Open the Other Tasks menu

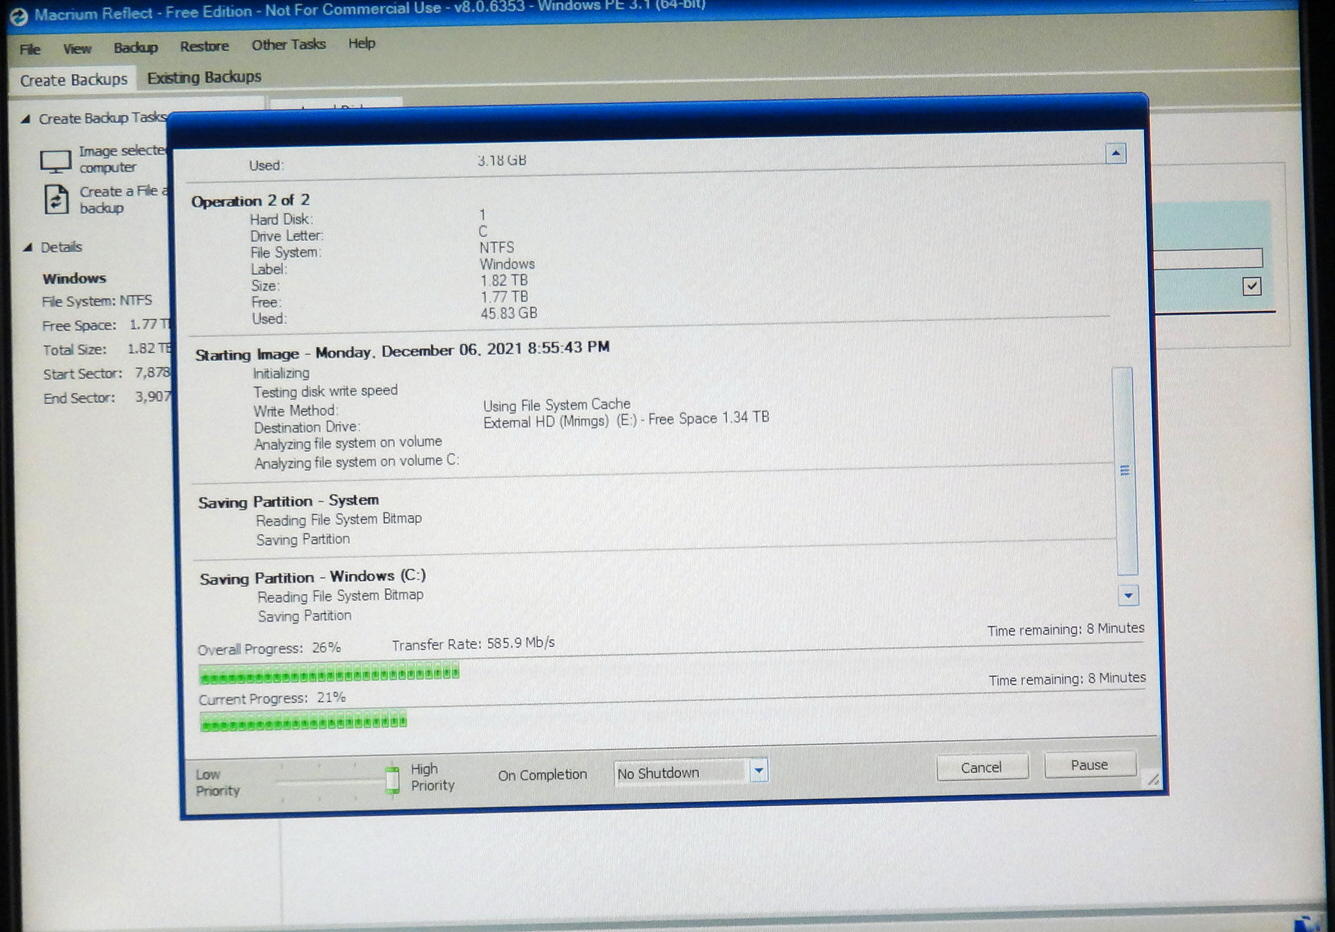point(288,44)
